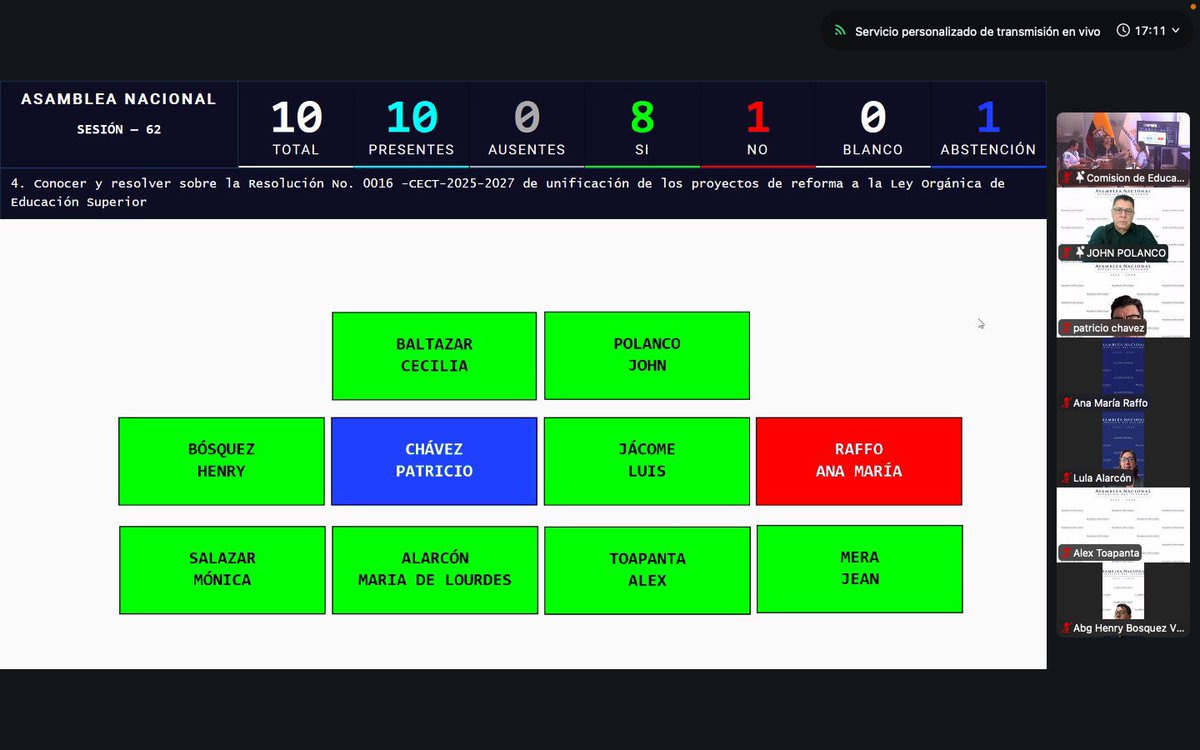1200x750 pixels.
Task: Click the pin icon on JOHN POLANCO tile
Action: 1080,253
